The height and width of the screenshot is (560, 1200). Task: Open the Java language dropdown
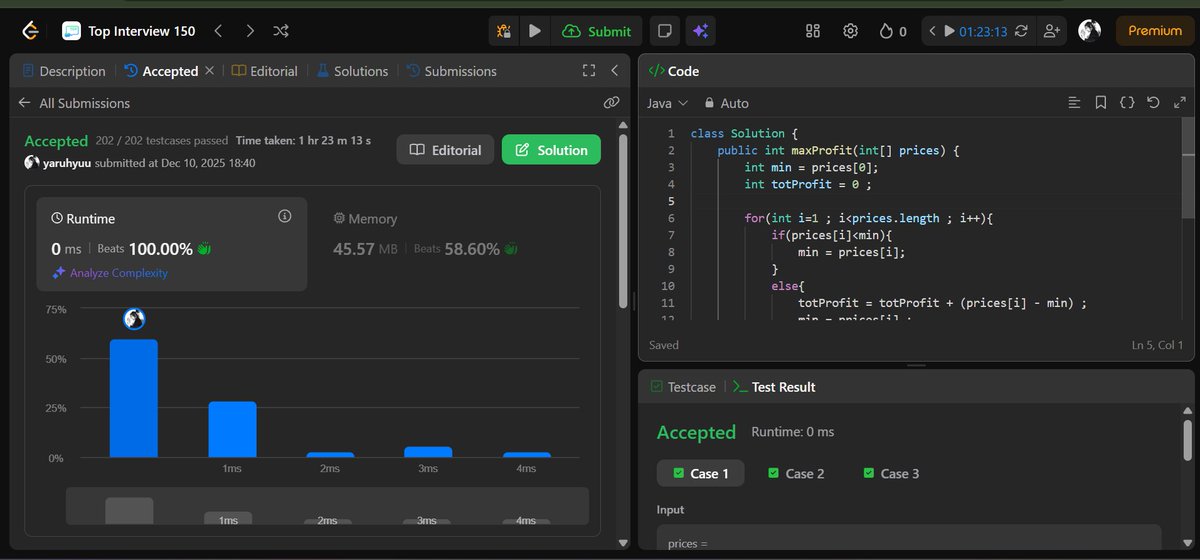tap(668, 103)
